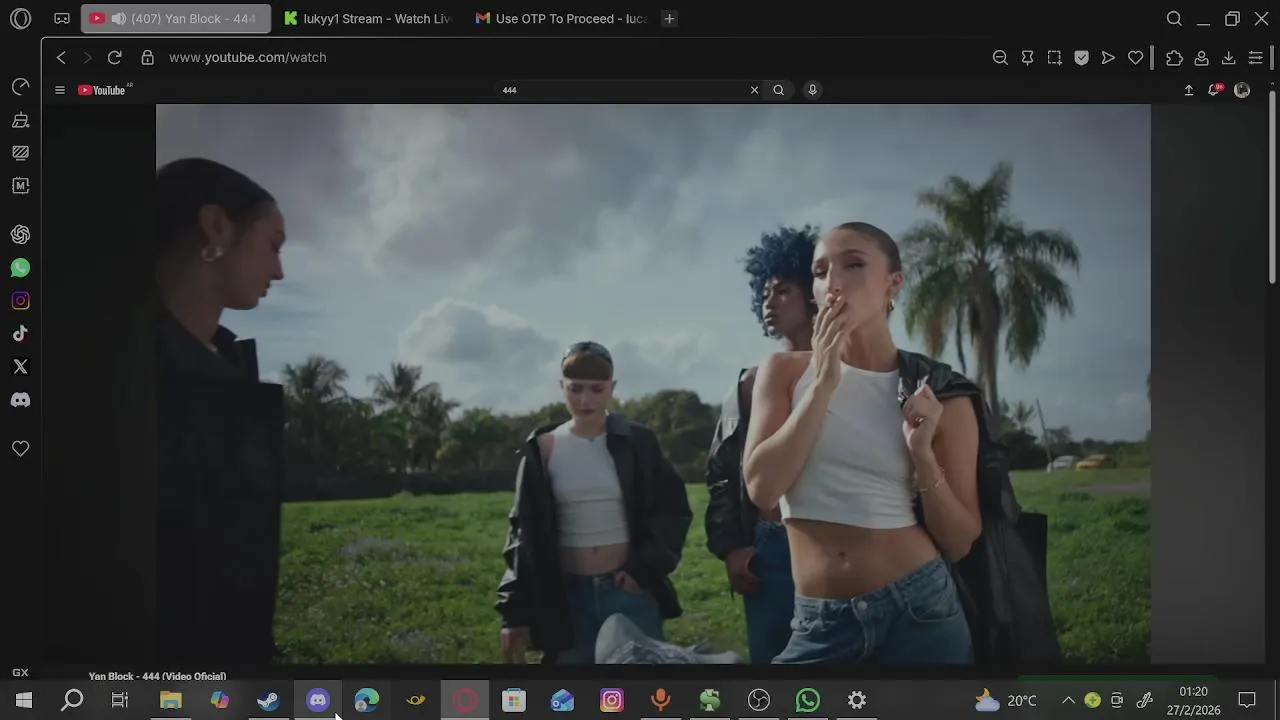Open X (Twitter) in the sidebar
Image resolution: width=1280 pixels, height=720 pixels.
[x=20, y=367]
